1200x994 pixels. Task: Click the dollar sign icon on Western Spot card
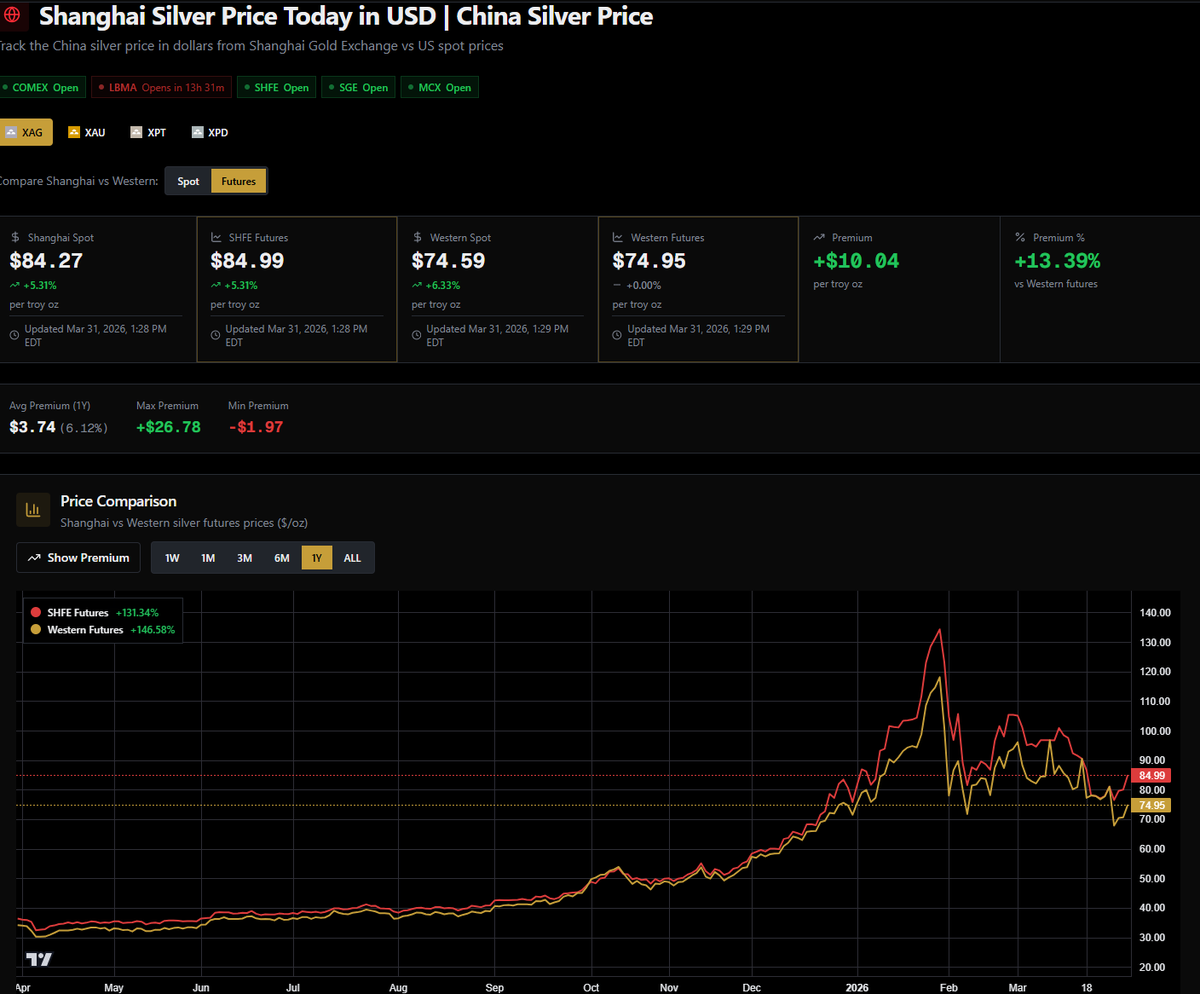417,237
